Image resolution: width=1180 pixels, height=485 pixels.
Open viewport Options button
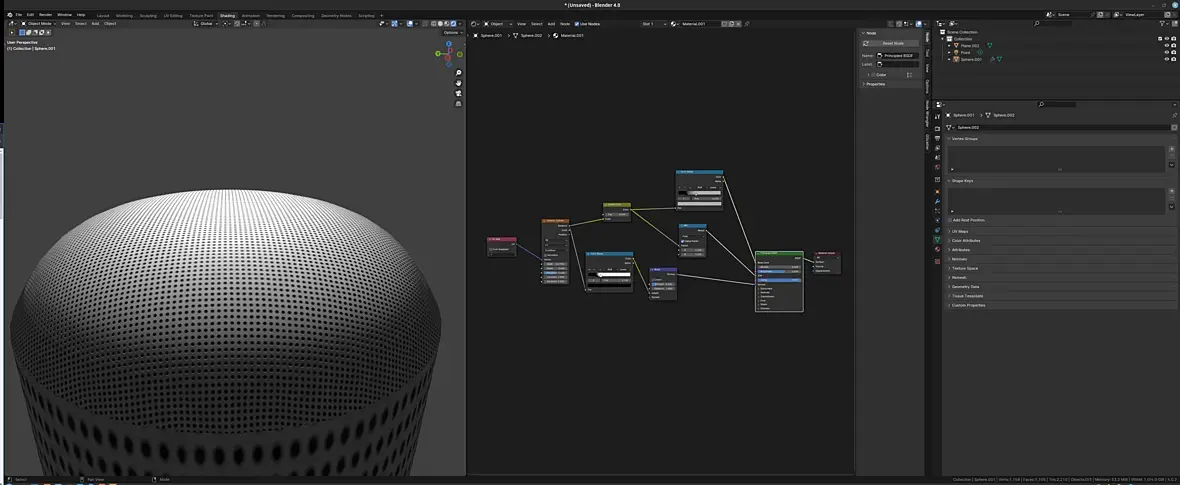452,32
